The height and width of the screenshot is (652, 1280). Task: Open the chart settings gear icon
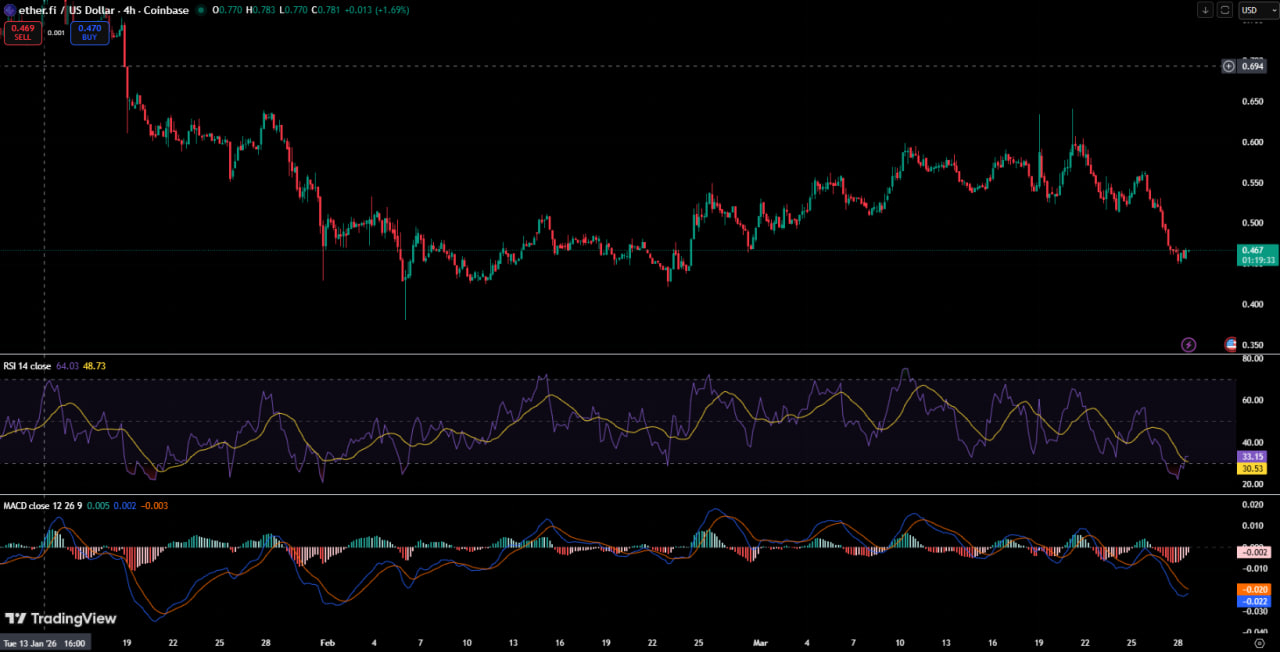click(1259, 643)
